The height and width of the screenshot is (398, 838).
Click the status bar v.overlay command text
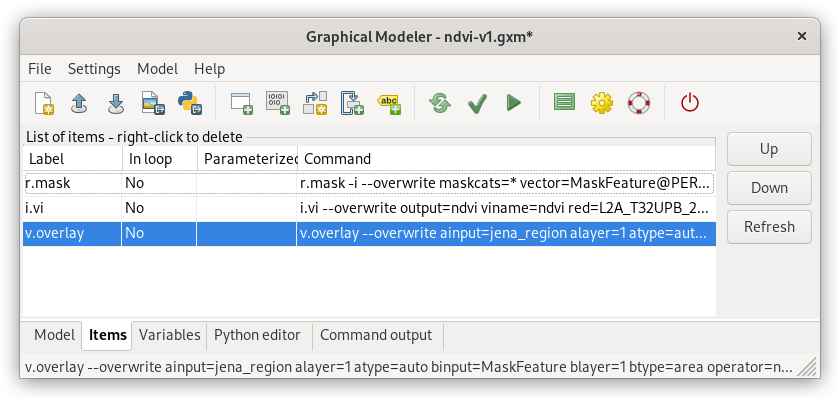409,368
